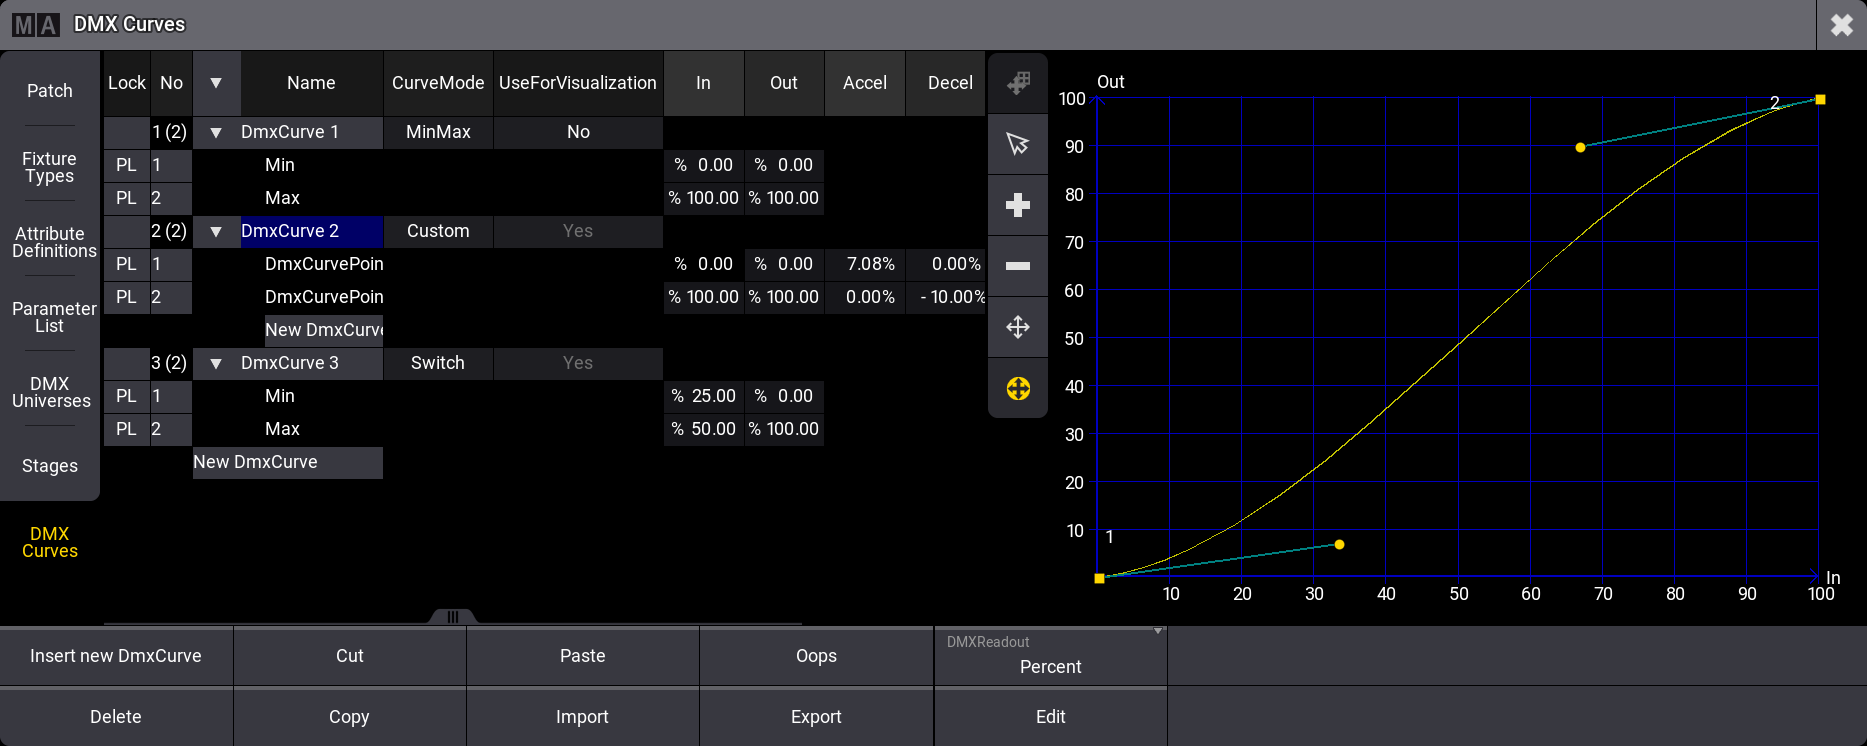Select the arrow pointer tool
The image size is (1867, 746).
[x=1018, y=144]
